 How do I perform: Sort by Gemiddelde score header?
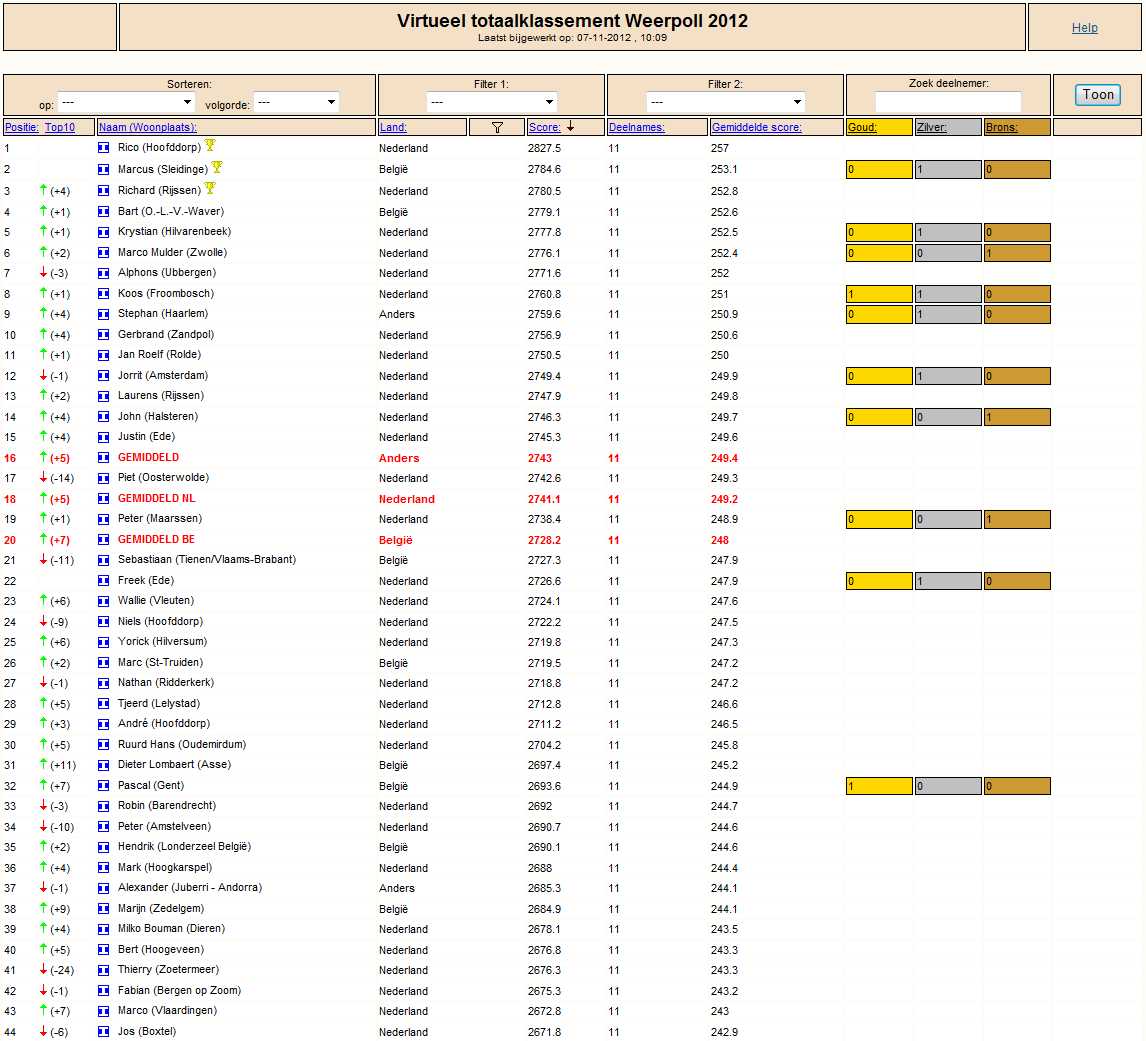[x=756, y=127]
